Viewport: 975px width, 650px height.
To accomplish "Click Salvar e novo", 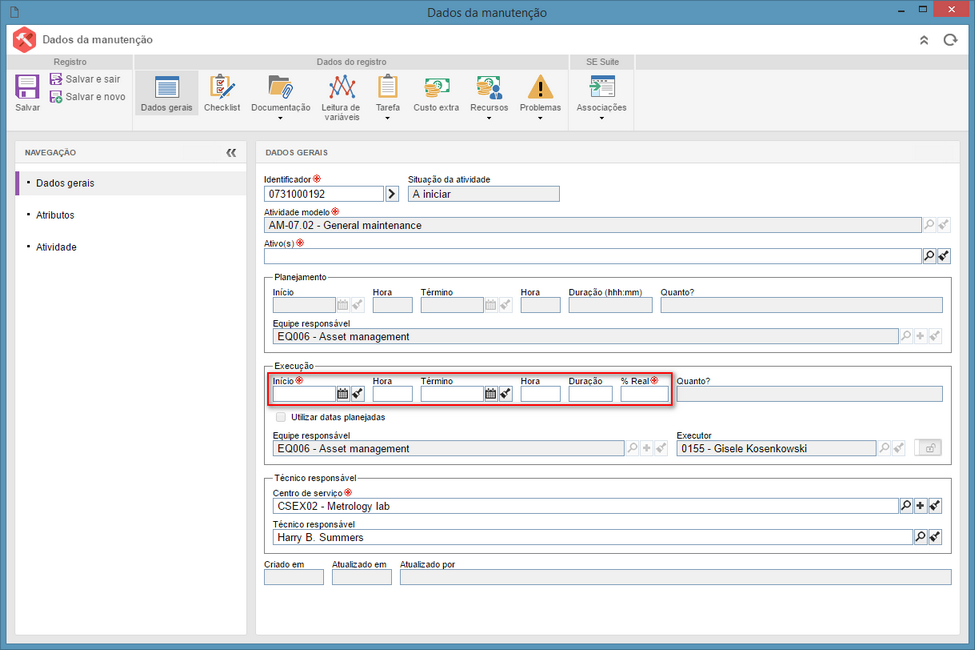I will pos(88,96).
